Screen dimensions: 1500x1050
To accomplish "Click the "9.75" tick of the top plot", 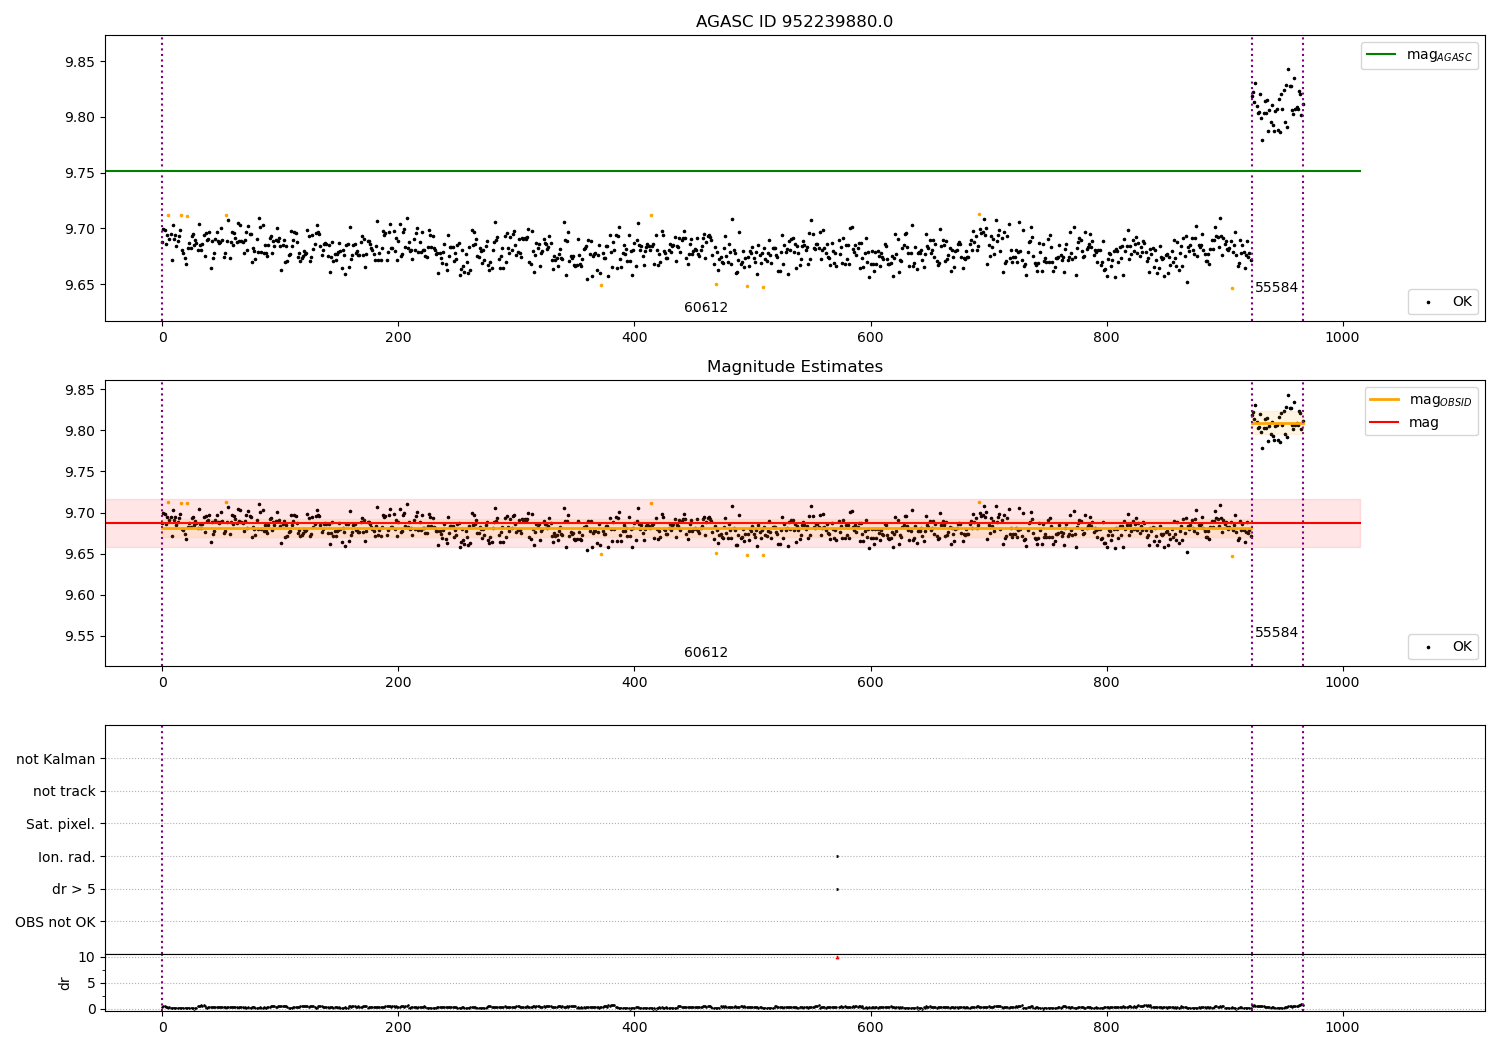I will (x=79, y=173).
